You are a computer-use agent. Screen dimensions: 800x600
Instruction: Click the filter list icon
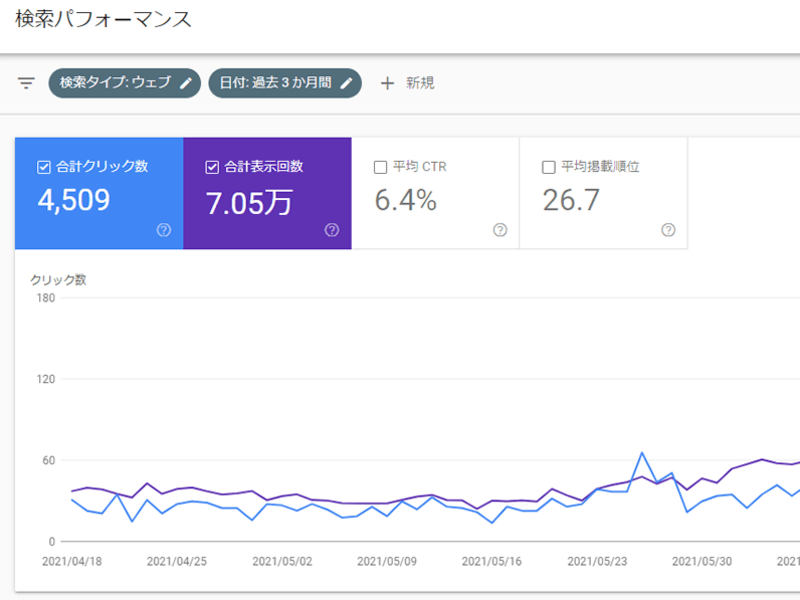[26, 83]
